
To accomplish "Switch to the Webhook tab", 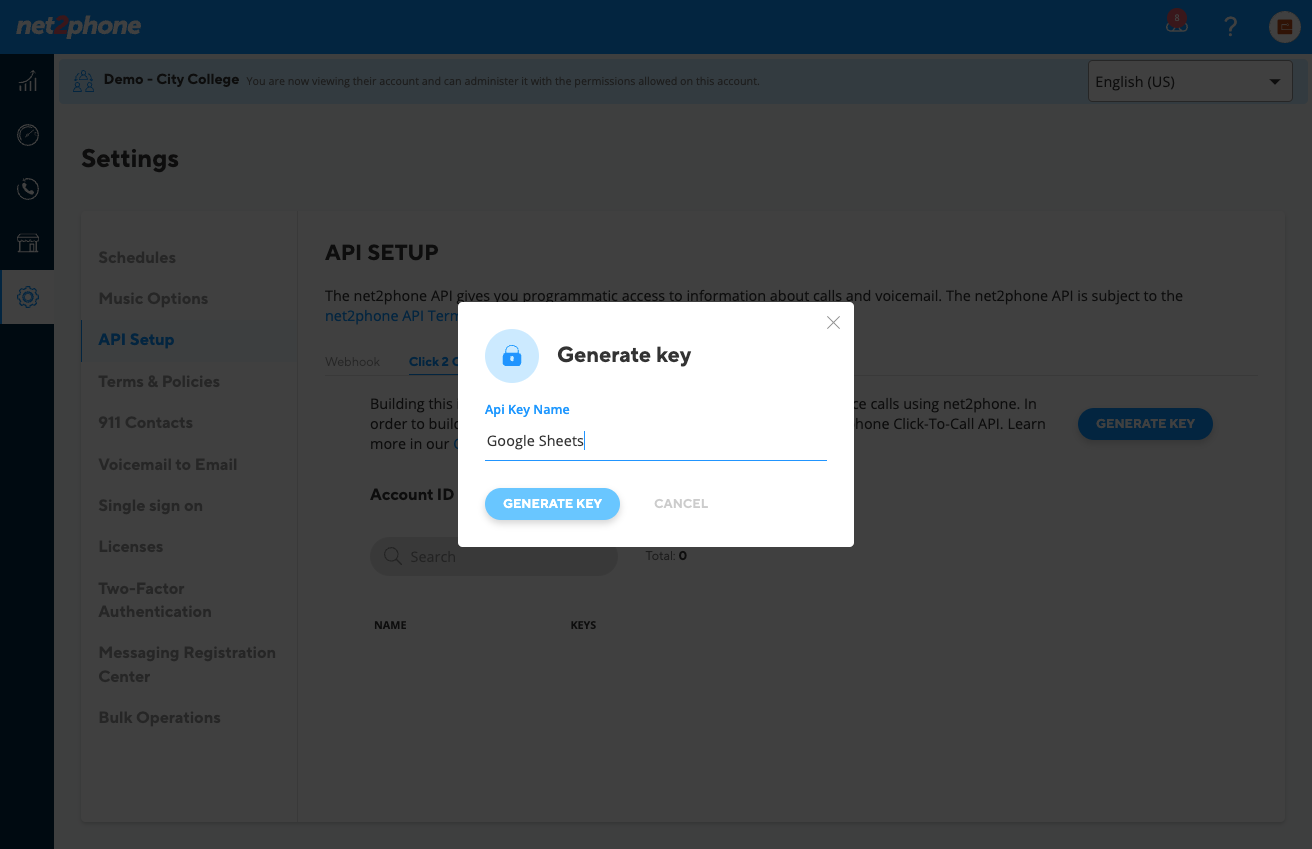I will [353, 362].
